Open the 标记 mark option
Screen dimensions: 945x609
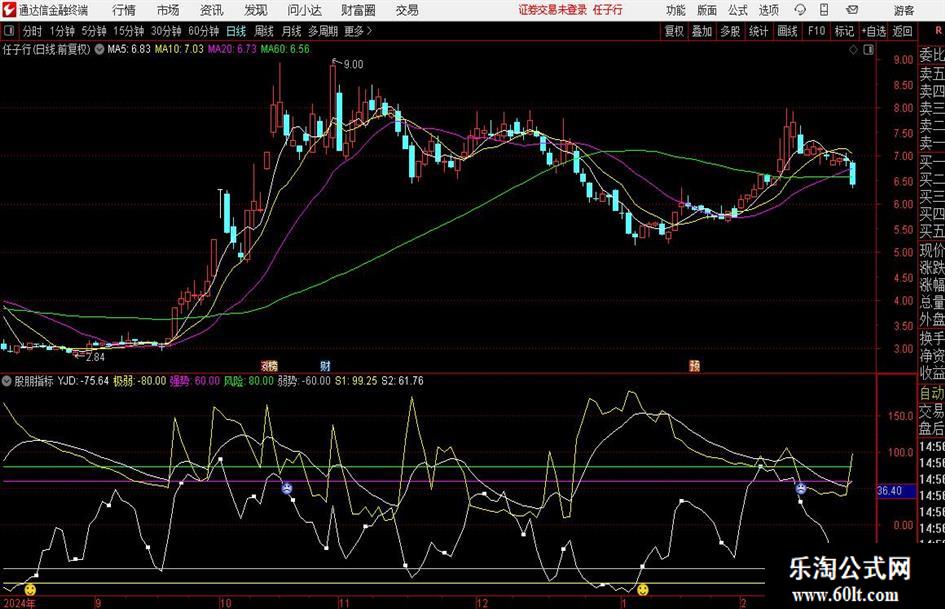pos(844,31)
